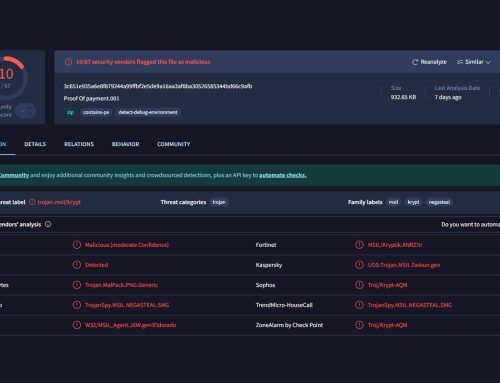The height and width of the screenshot is (383, 500).
Task: Click warning icon beside trojan.msil/krypt
Action: (32, 202)
